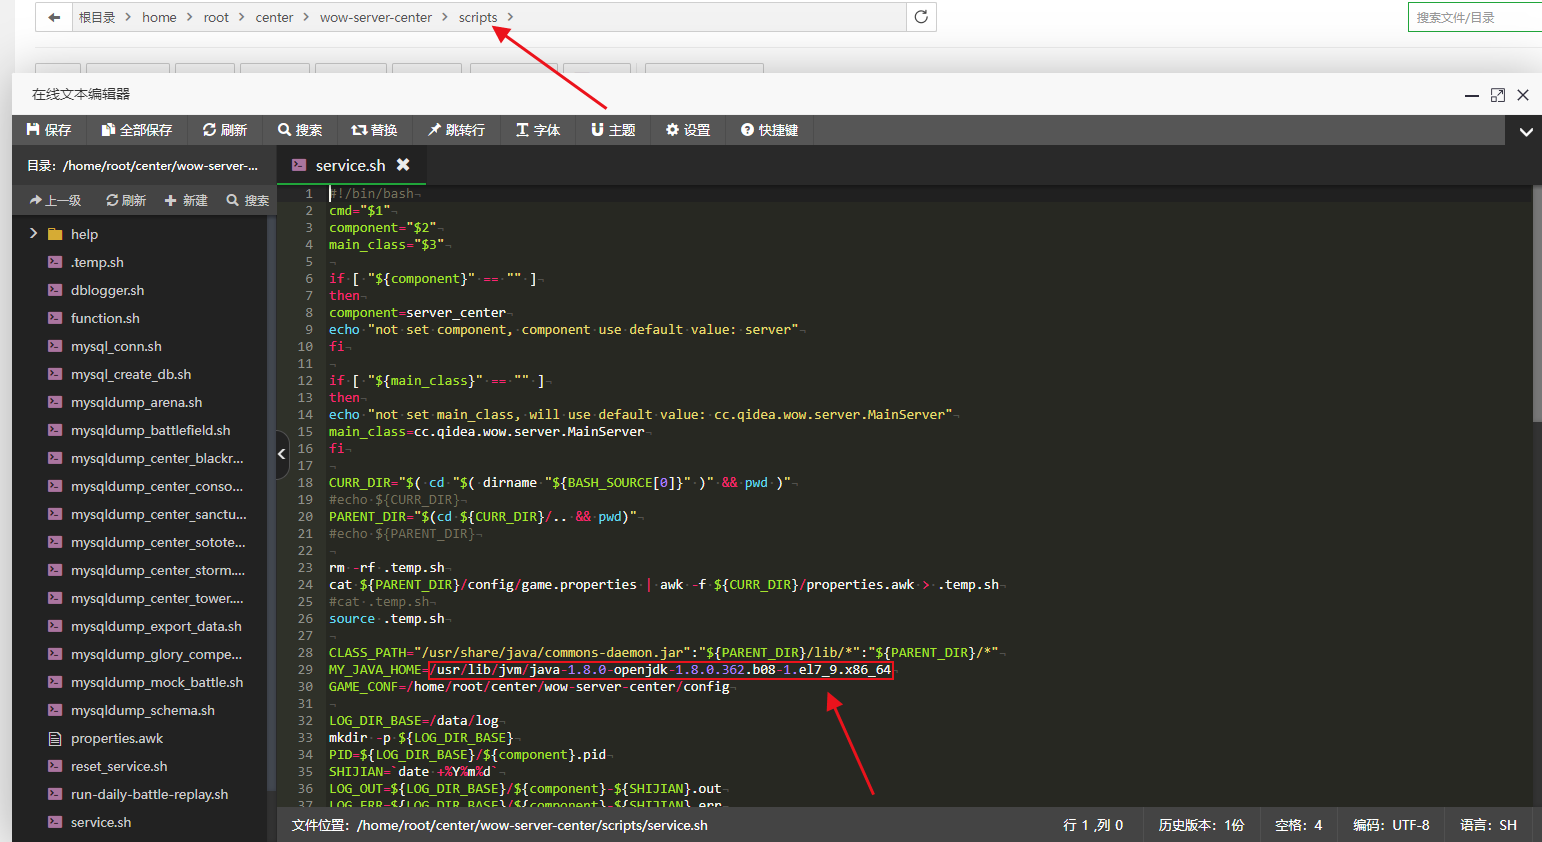This screenshot has width=1542, height=842.
Task: Click the Save (保存) toolbar button
Action: pos(49,130)
